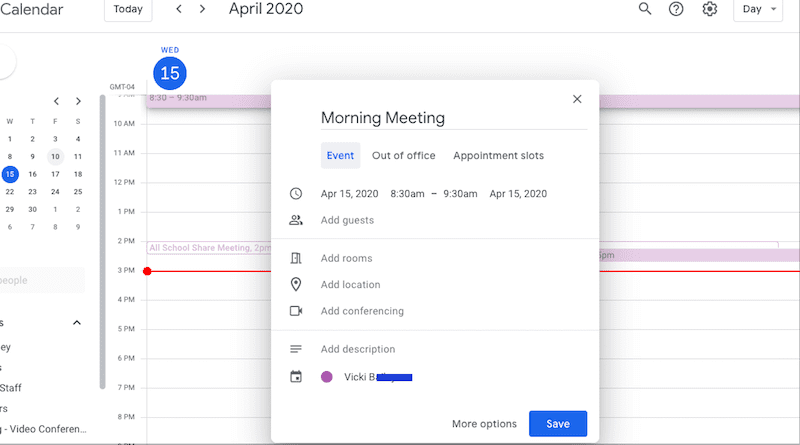Image resolution: width=800 pixels, height=445 pixels.
Task: Click previous month arrow in mini calendar
Action: 56,101
